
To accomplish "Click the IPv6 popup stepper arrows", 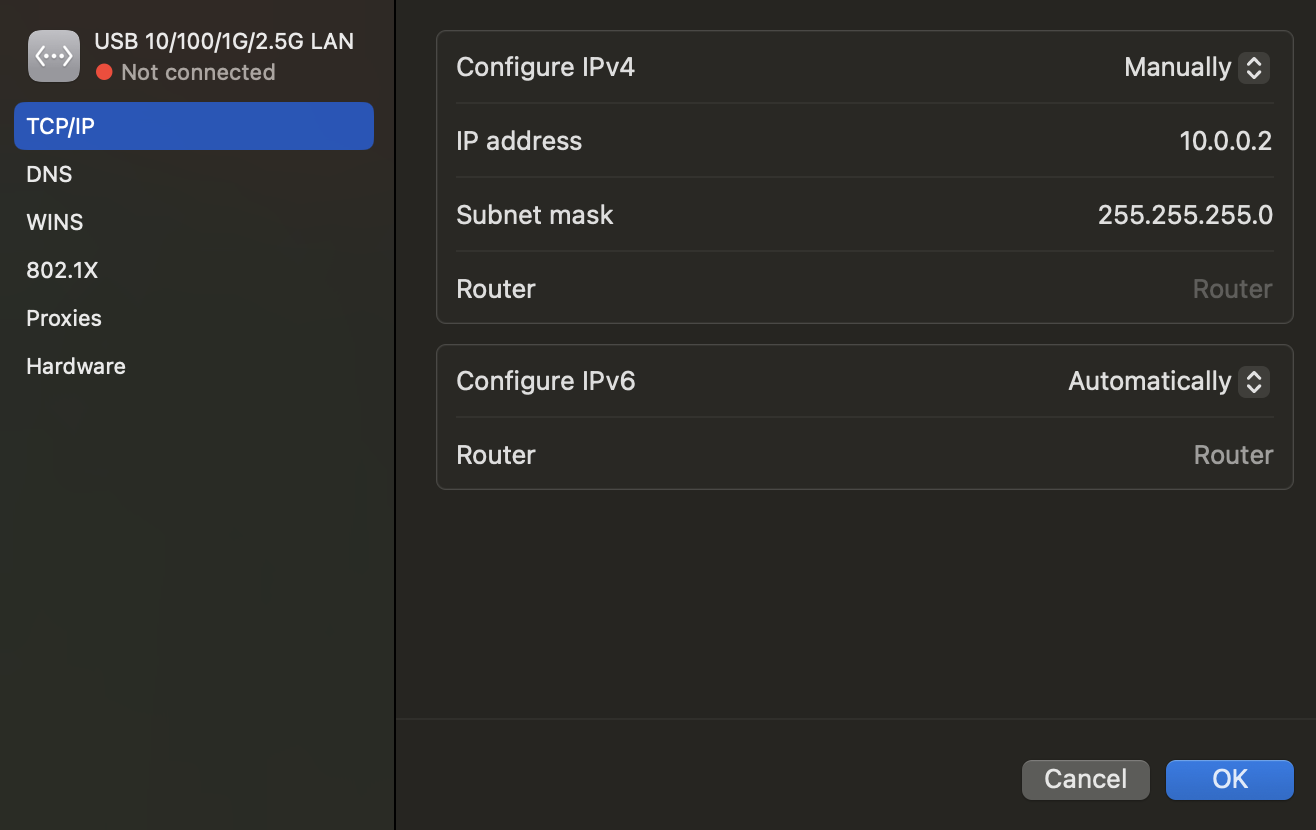I will click(x=1254, y=382).
